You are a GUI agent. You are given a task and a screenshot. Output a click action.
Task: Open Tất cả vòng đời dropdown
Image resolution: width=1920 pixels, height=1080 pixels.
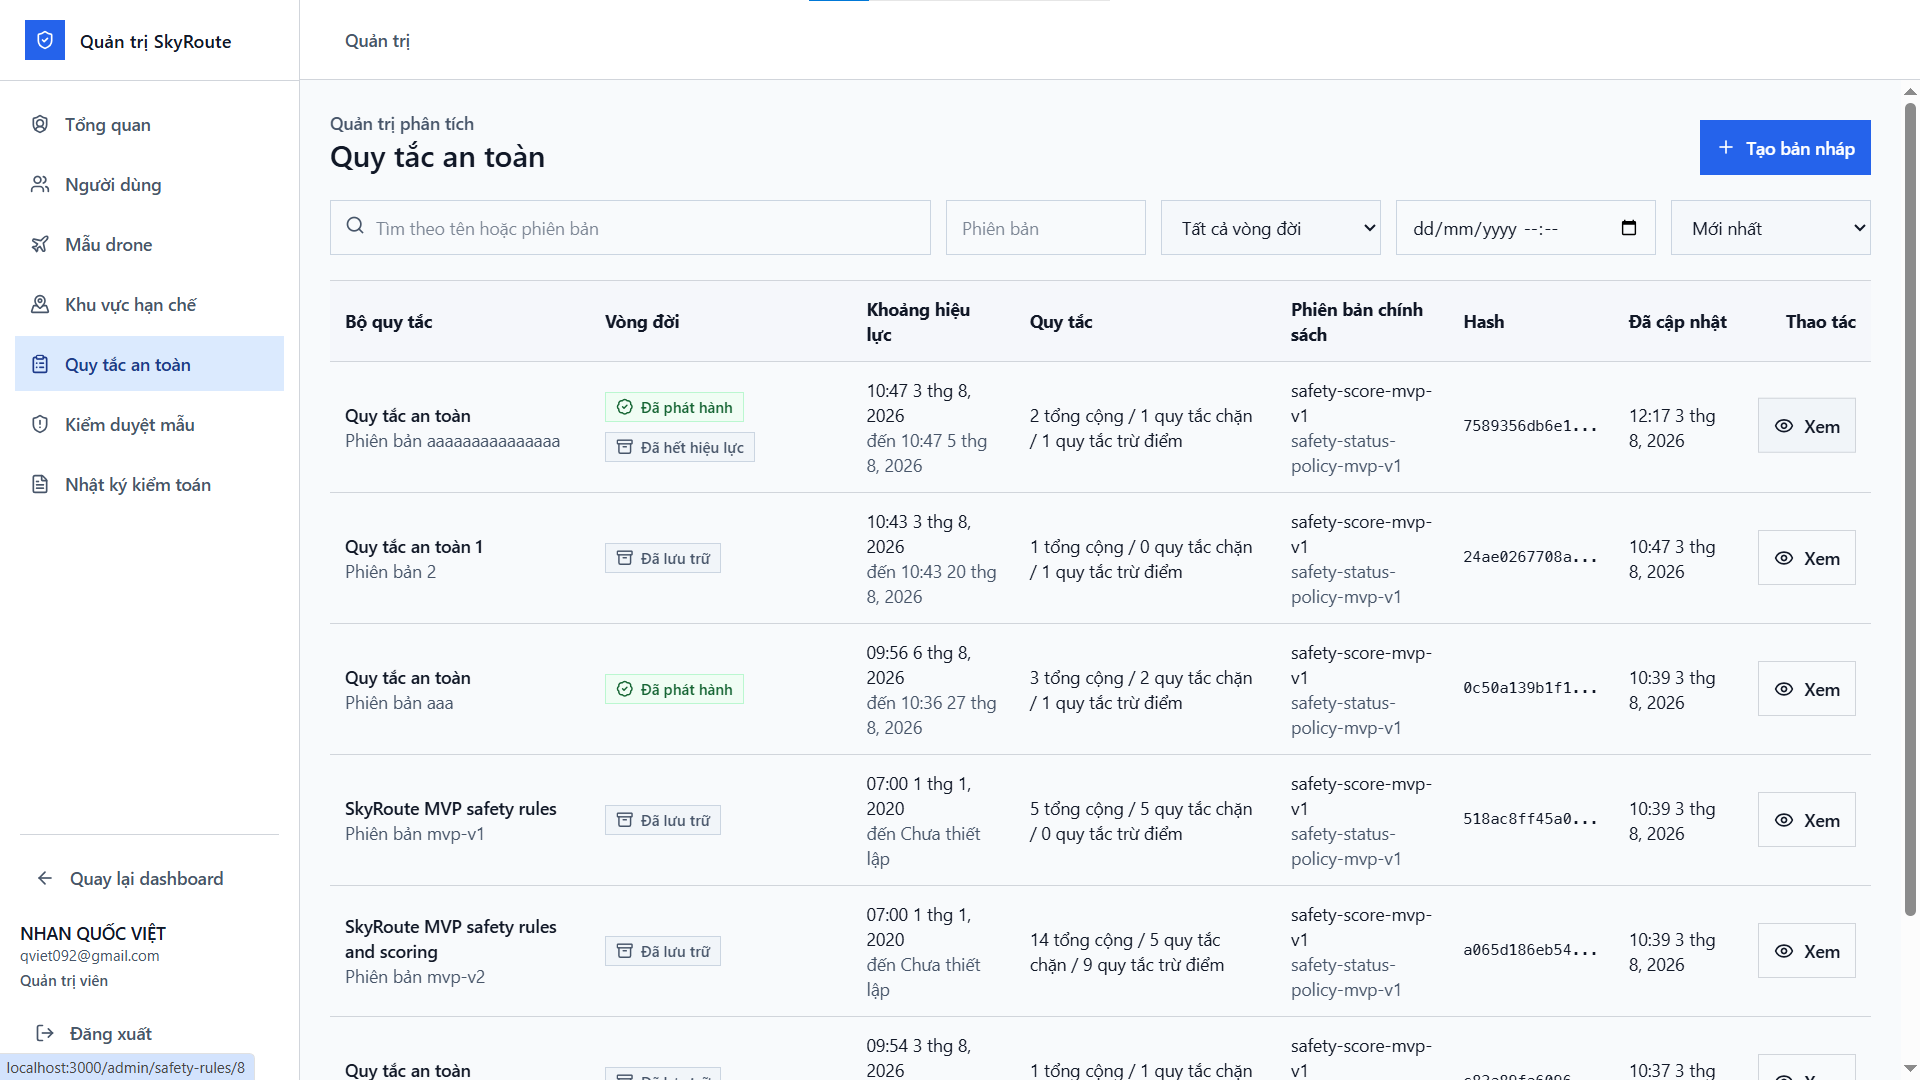1270,228
